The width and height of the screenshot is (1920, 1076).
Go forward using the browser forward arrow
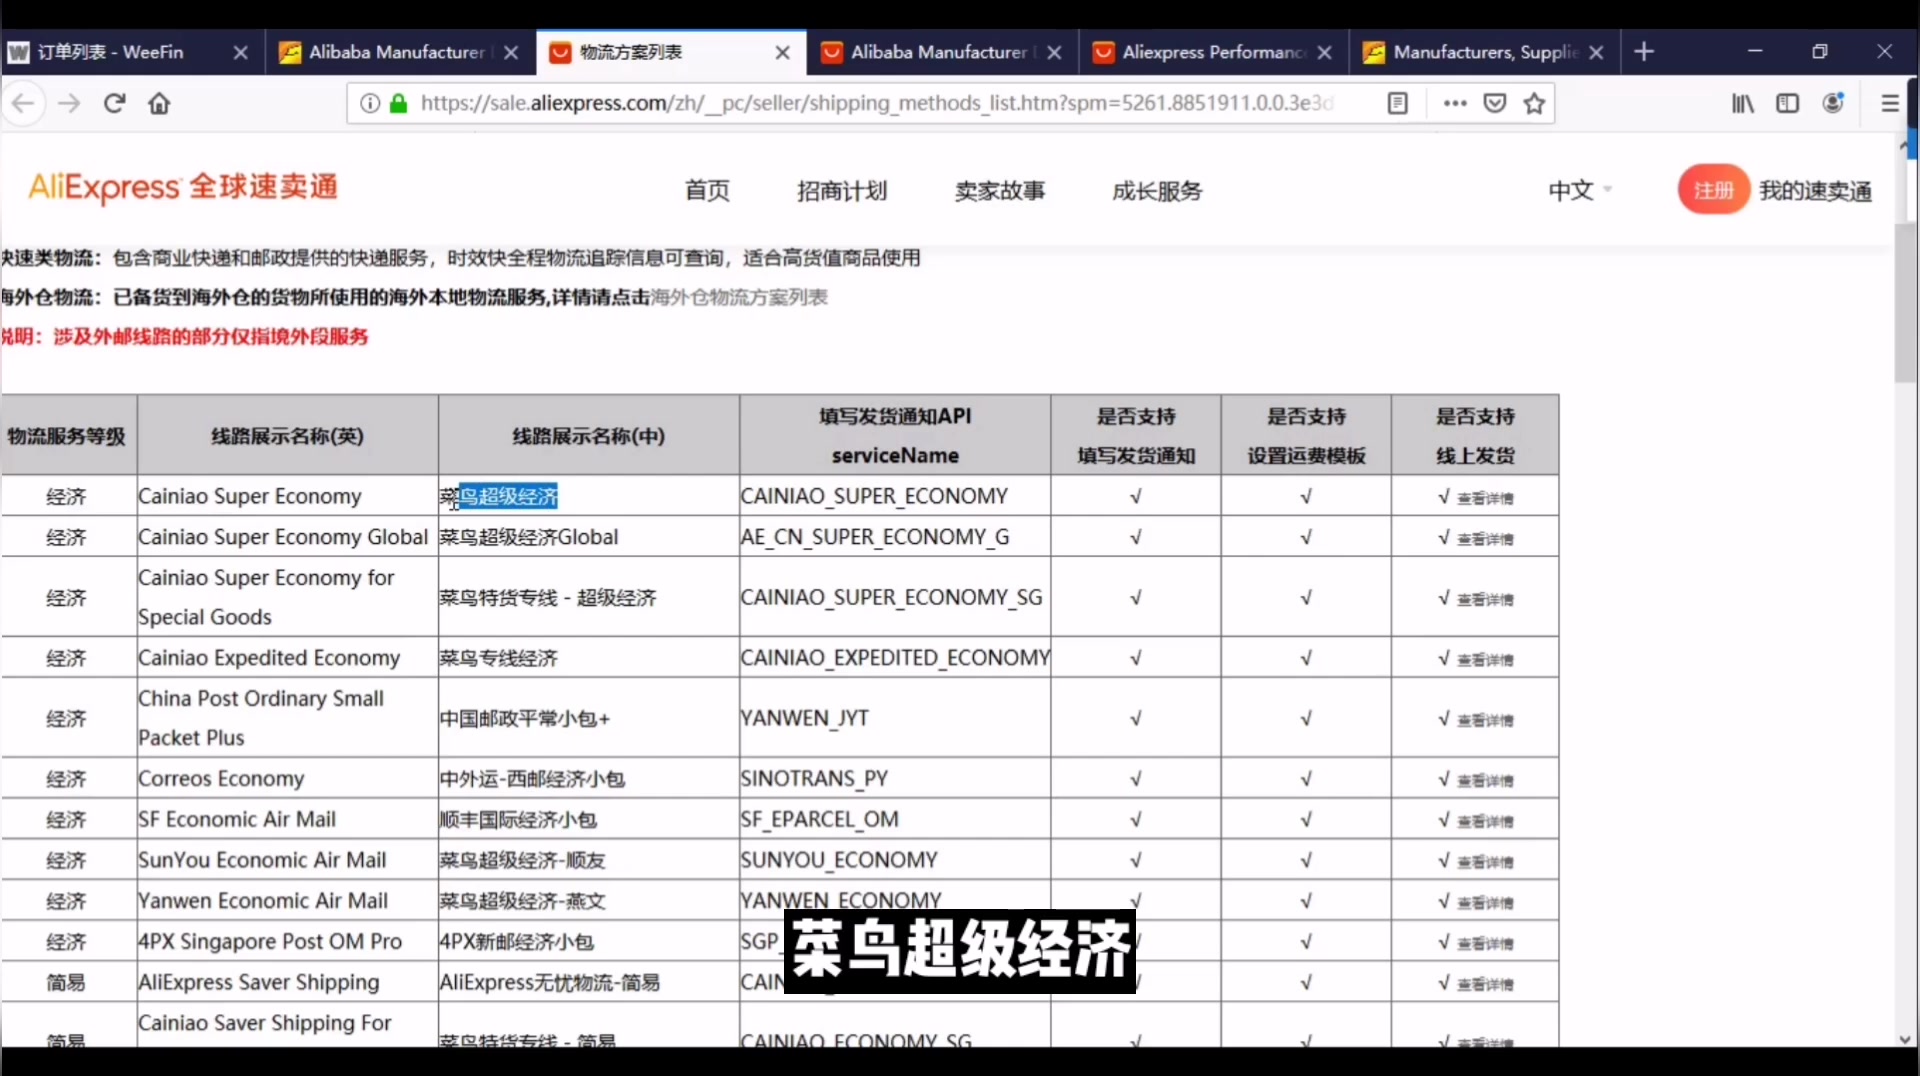point(69,103)
